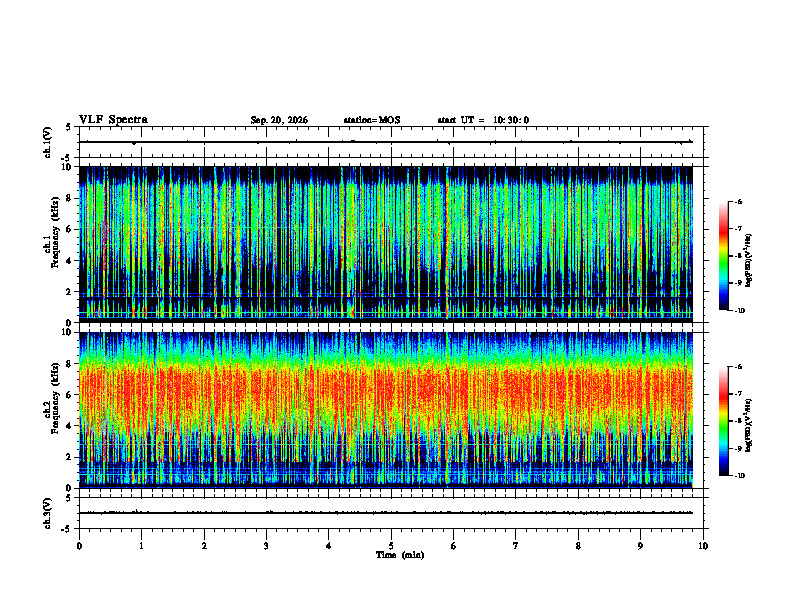Select the 1 minute tick on time axis
Screen dimensions: 792x612
click(141, 546)
